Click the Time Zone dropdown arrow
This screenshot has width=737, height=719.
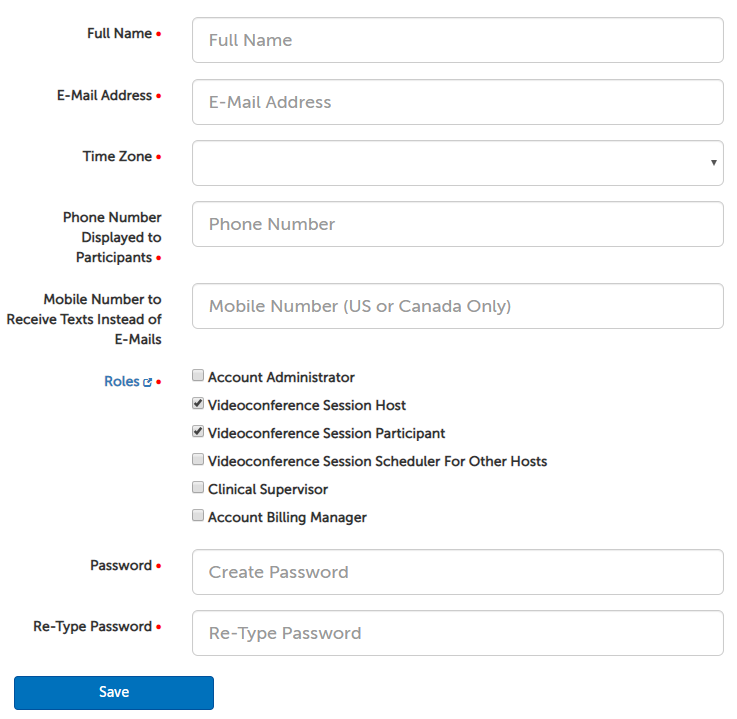point(713,163)
